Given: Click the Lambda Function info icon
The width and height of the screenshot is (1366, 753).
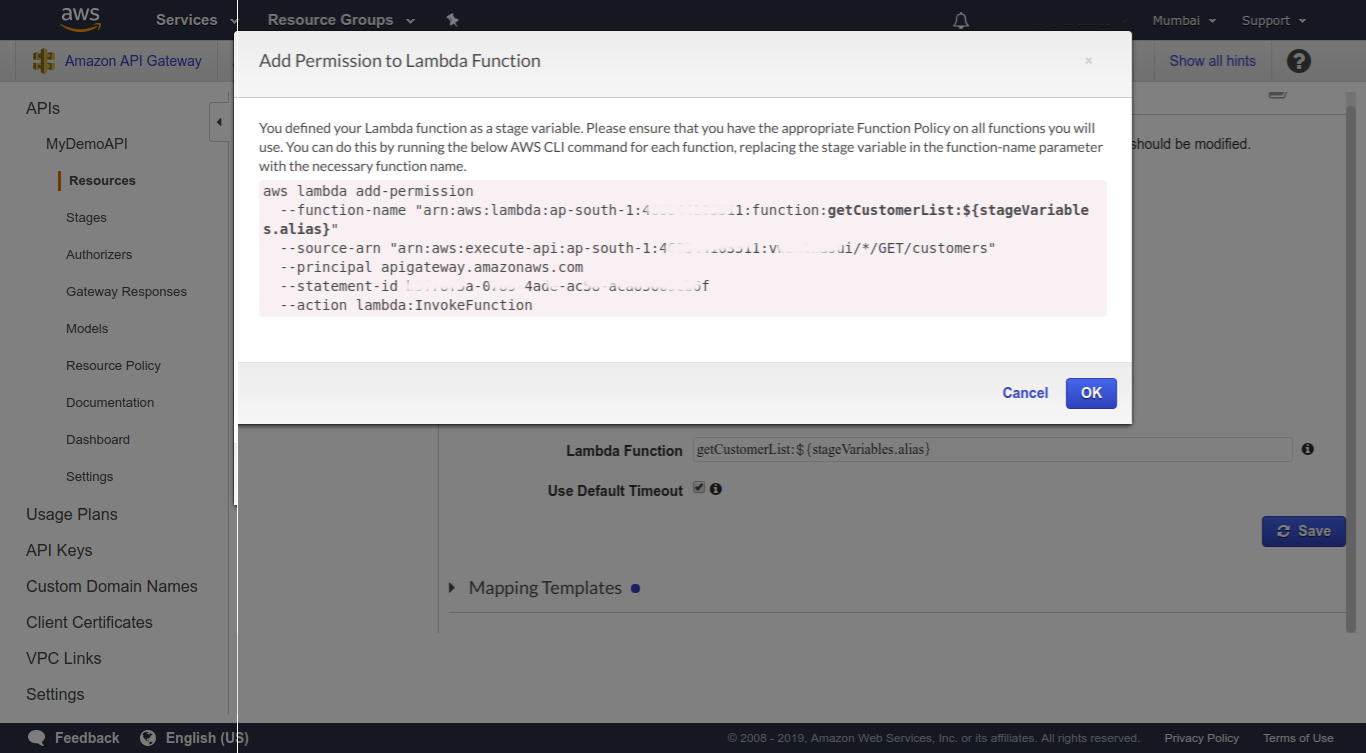Looking at the screenshot, I should click(1308, 450).
